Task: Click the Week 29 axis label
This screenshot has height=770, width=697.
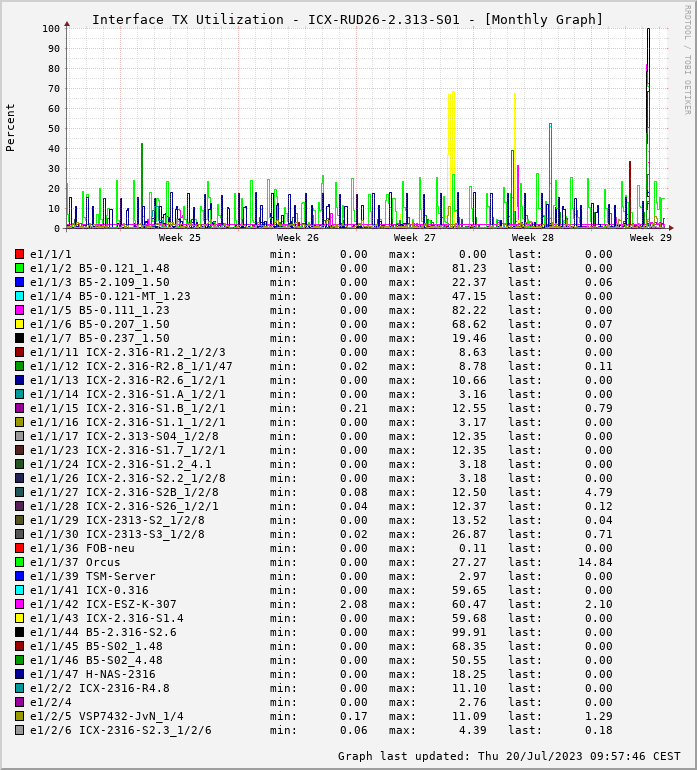Action: 650,238
